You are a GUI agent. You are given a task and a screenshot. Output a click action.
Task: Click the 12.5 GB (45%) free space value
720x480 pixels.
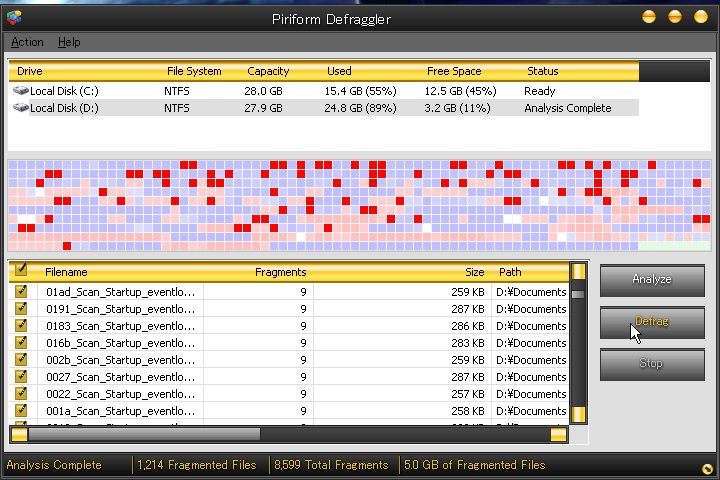click(460, 91)
